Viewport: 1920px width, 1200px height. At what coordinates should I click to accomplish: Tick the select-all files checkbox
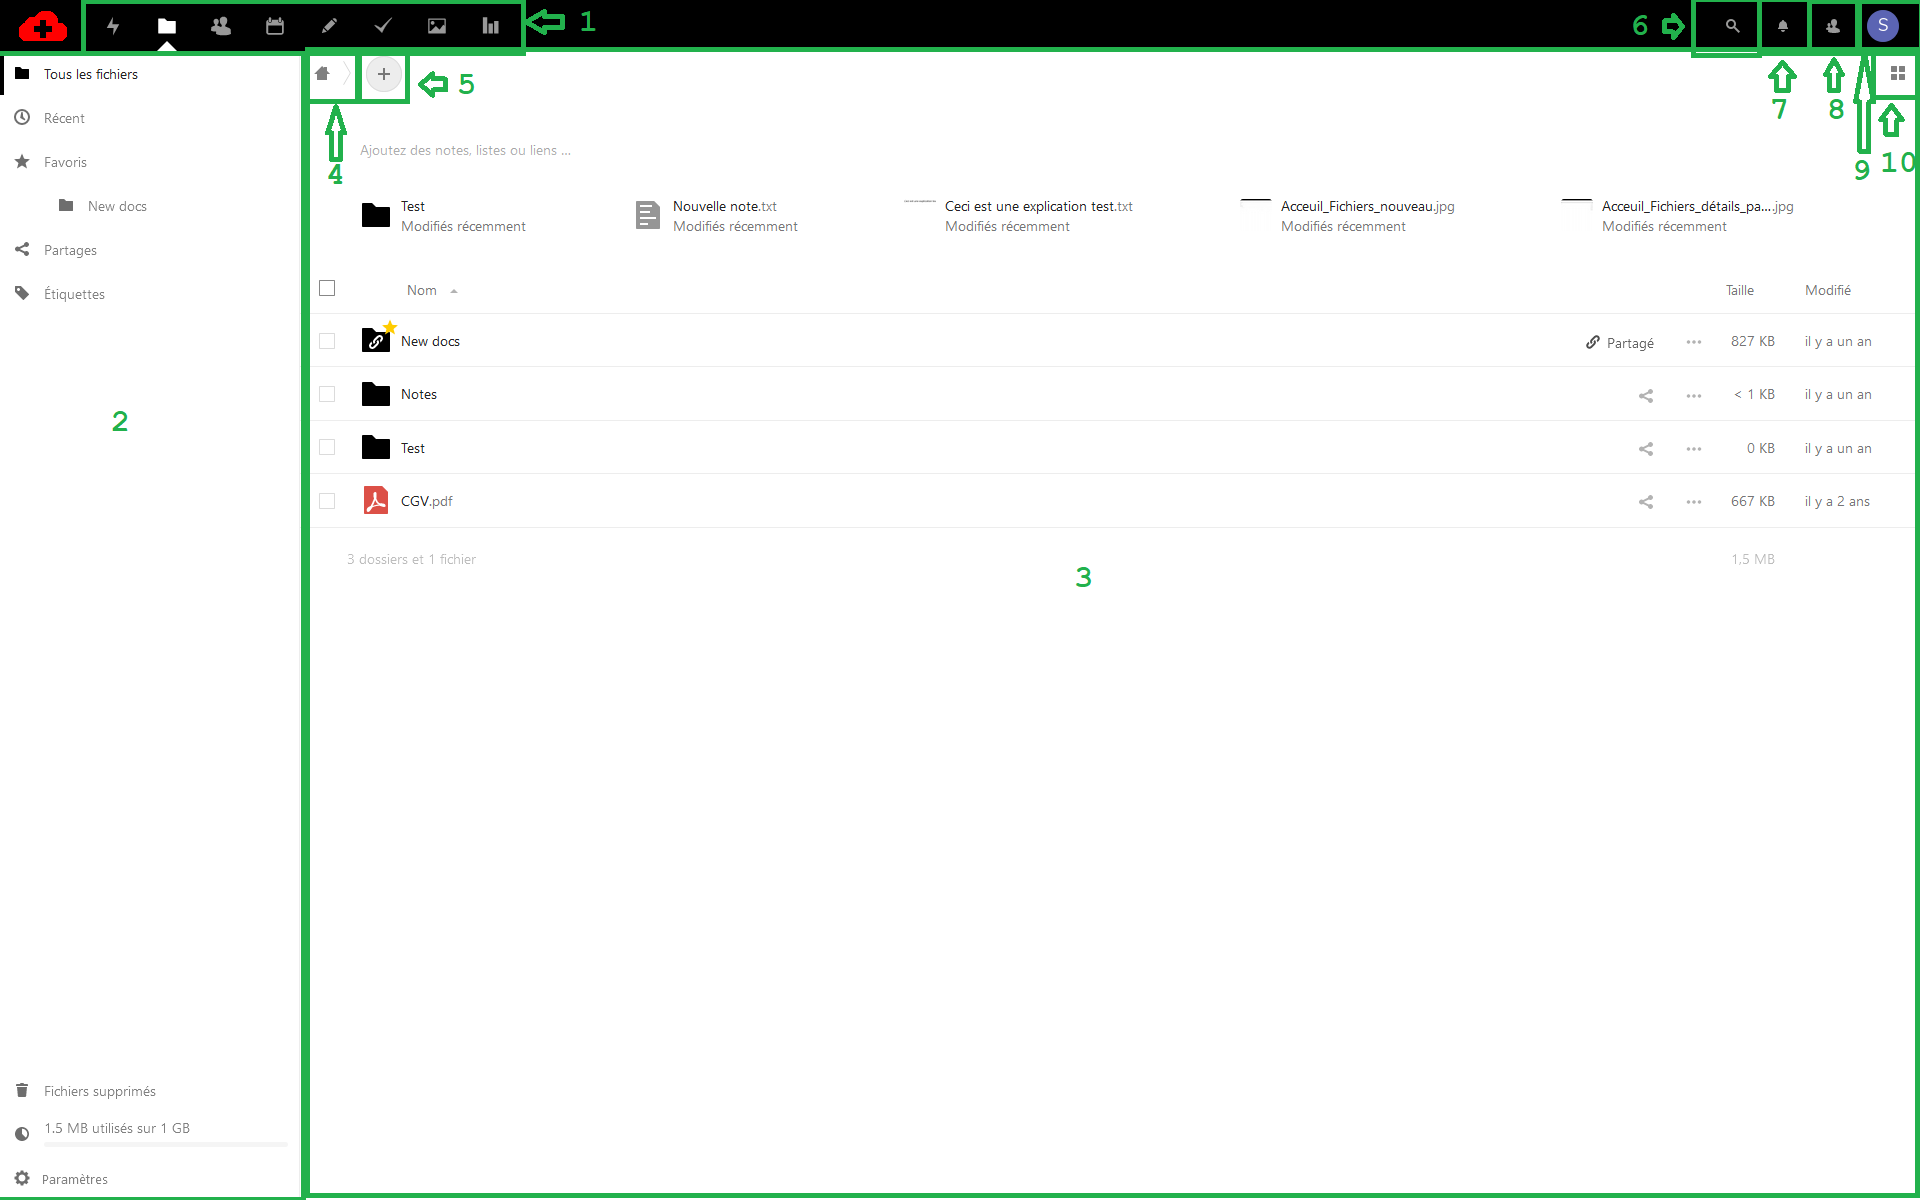(x=327, y=289)
